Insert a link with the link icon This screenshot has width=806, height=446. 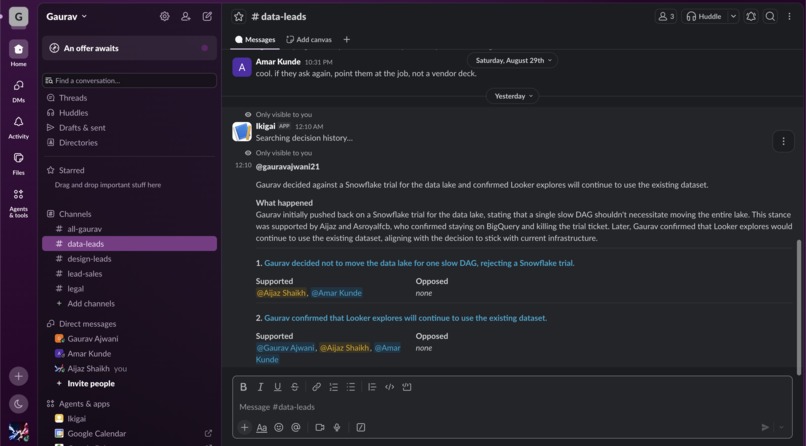(316, 387)
